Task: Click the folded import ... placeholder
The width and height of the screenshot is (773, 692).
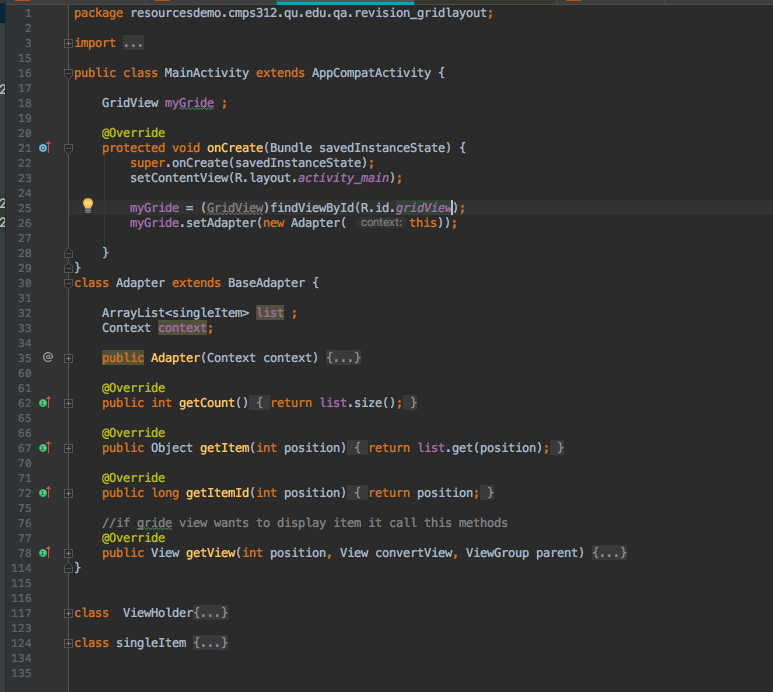Action: (133, 43)
